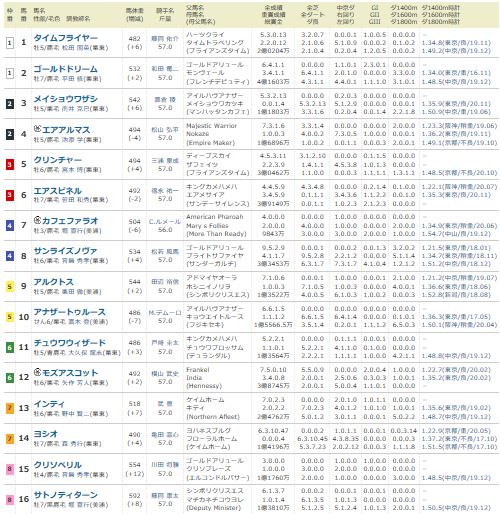Click the foreign-bred icon beside カフェファラオ
Image resolution: width=500 pixels, height=514 pixels.
[37, 220]
